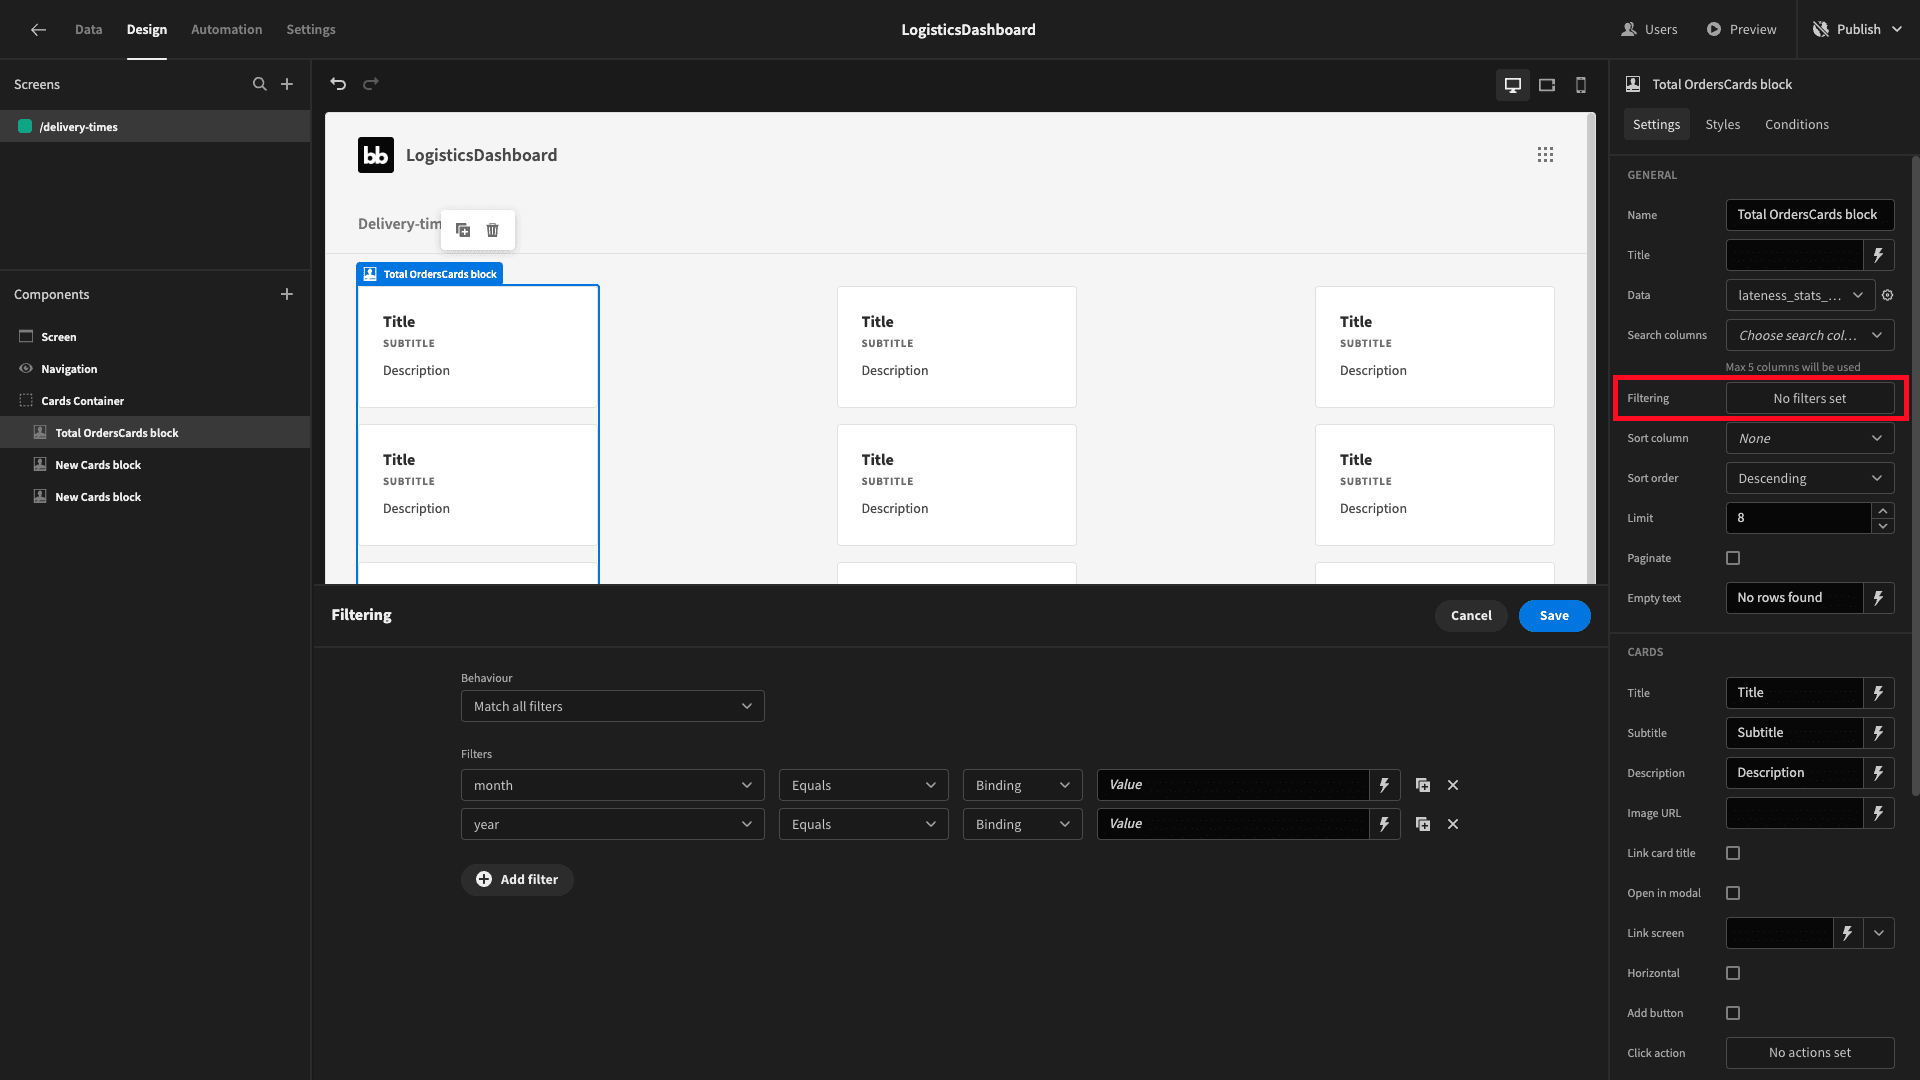Open the Sort column dropdown
This screenshot has width=1920, height=1080.
click(1810, 438)
